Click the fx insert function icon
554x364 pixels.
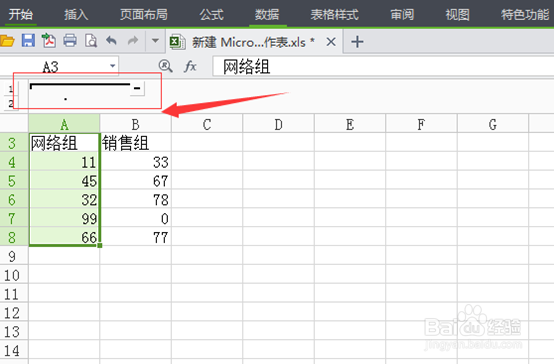(x=190, y=66)
